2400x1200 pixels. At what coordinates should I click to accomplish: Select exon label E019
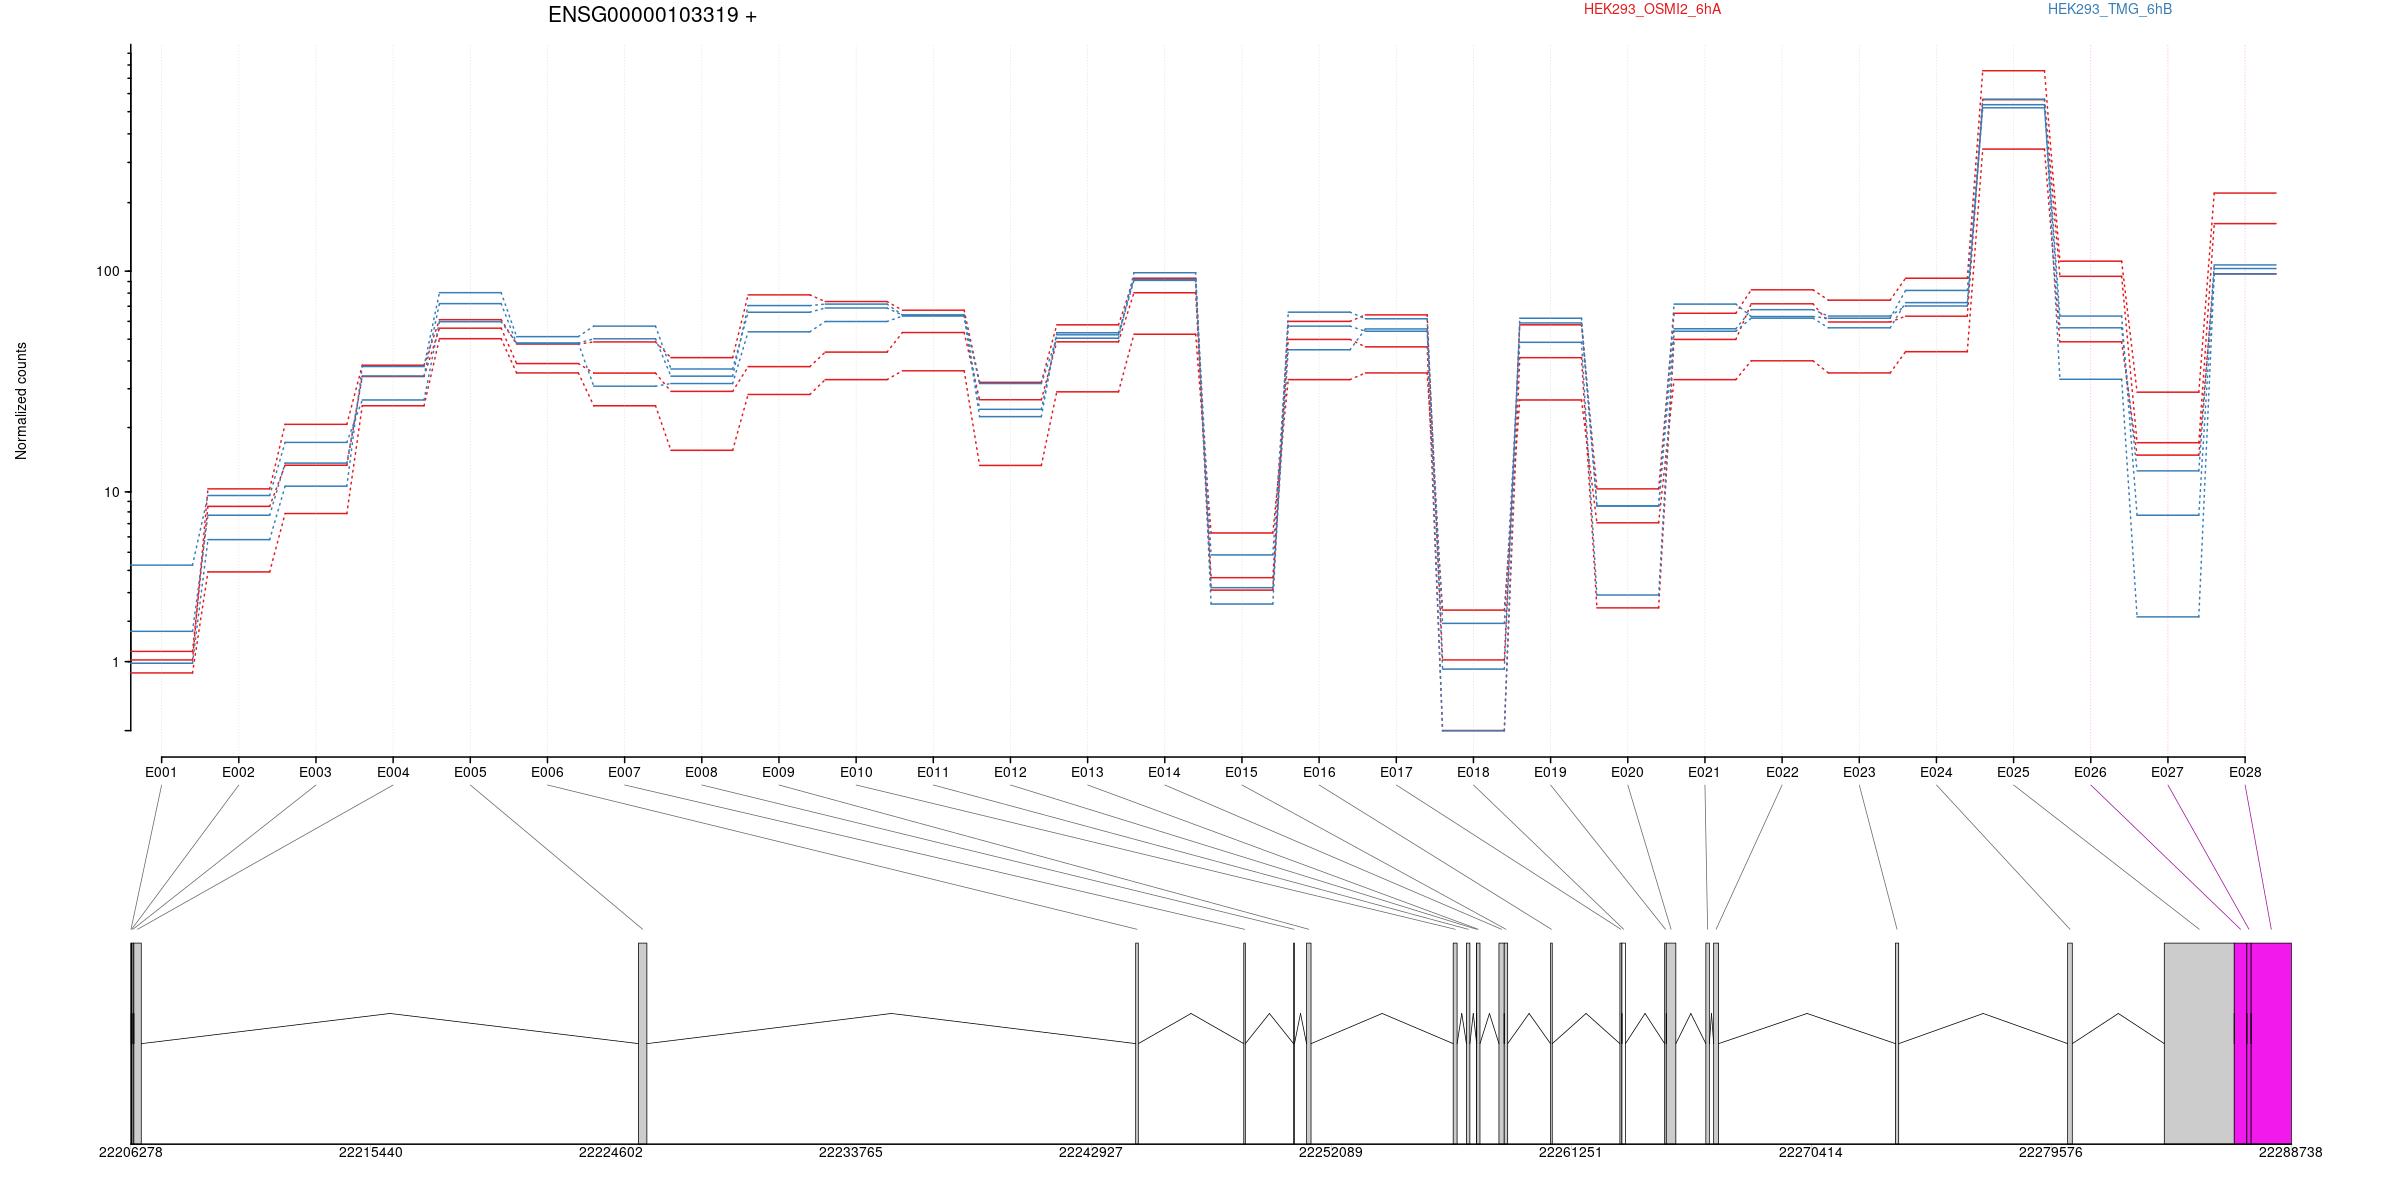1550,772
